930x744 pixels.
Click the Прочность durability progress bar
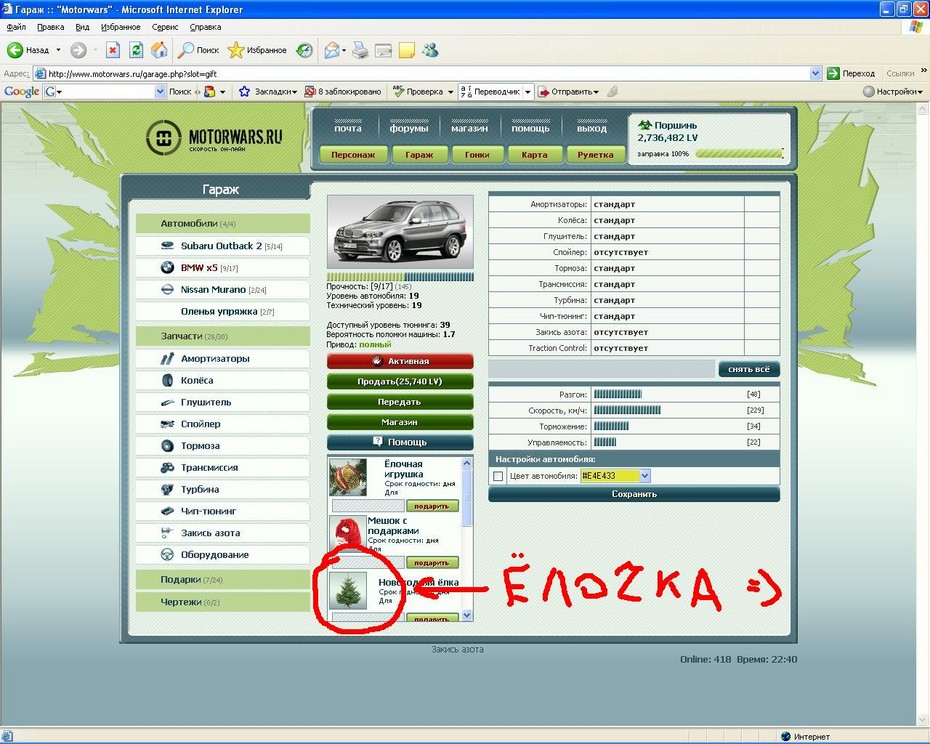coord(400,277)
